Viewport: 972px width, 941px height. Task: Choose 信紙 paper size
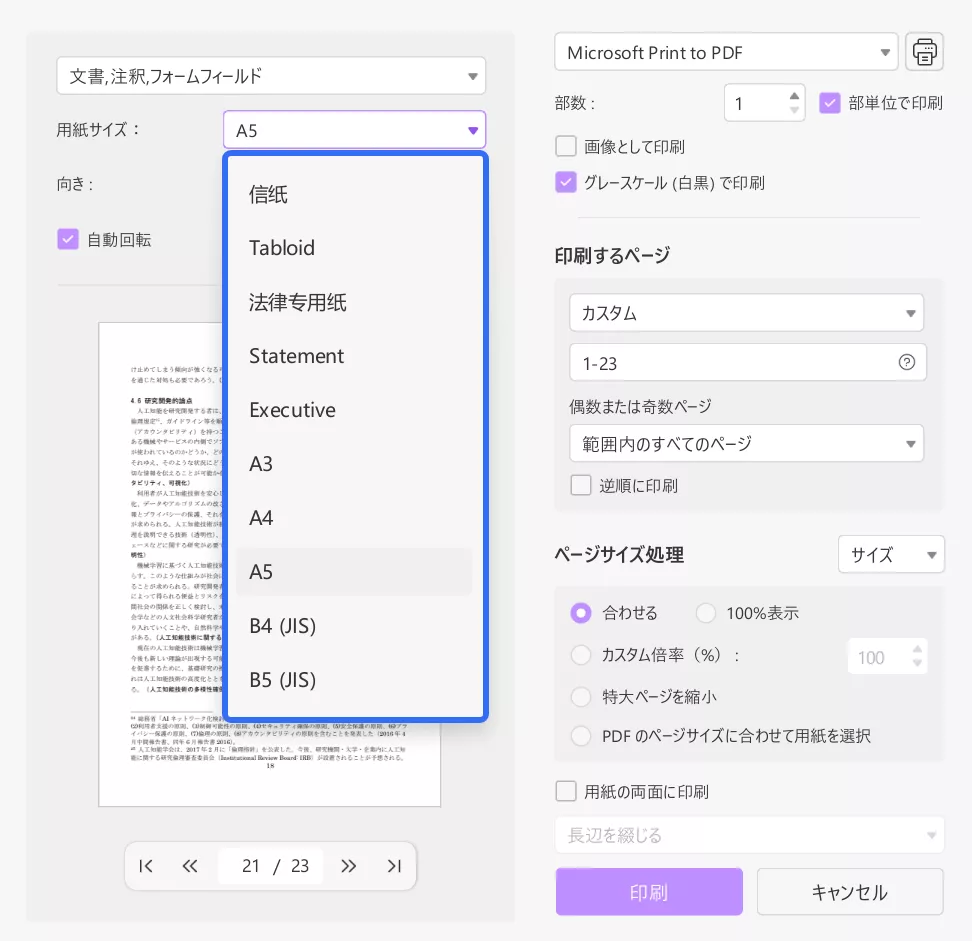355,194
